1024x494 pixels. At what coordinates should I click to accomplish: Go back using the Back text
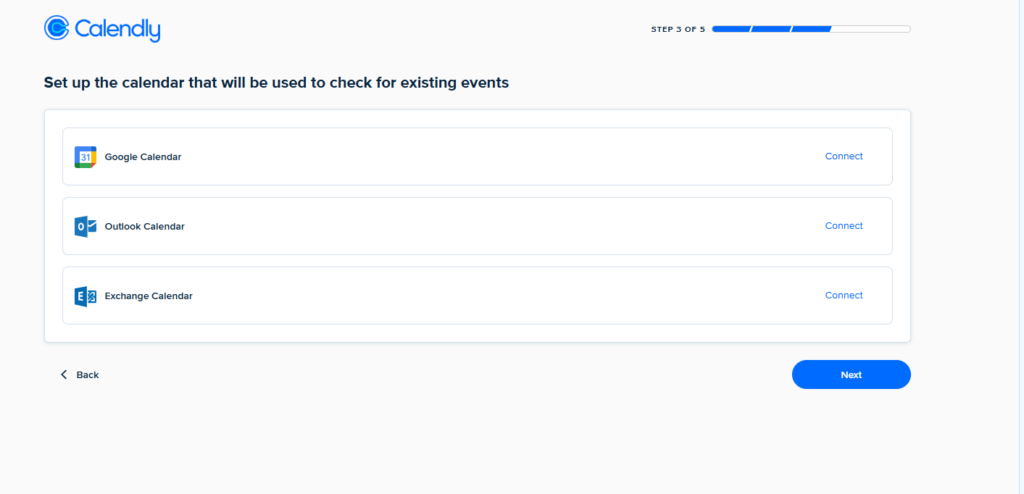click(x=88, y=375)
